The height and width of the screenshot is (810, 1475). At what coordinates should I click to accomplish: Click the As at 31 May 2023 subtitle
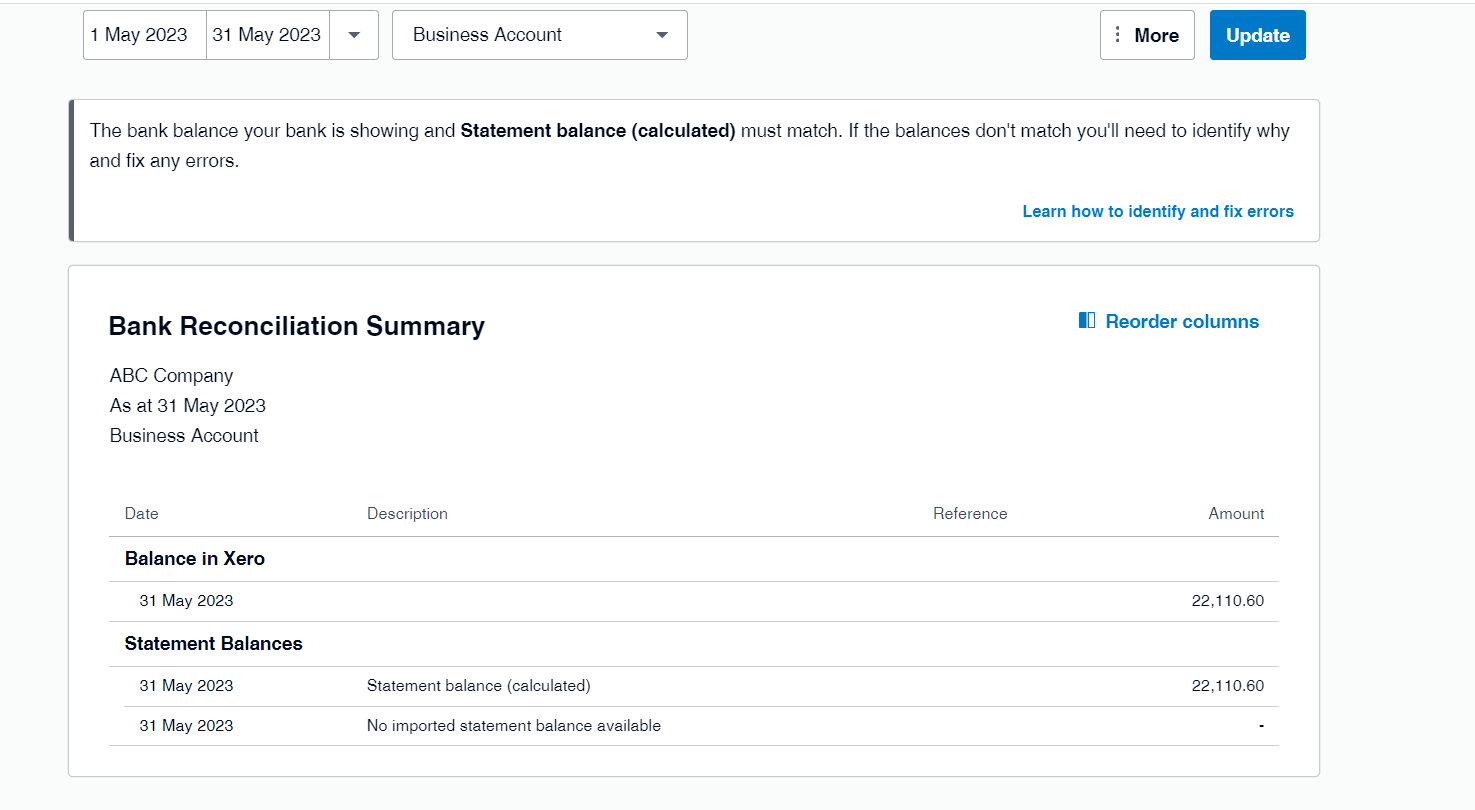(188, 406)
